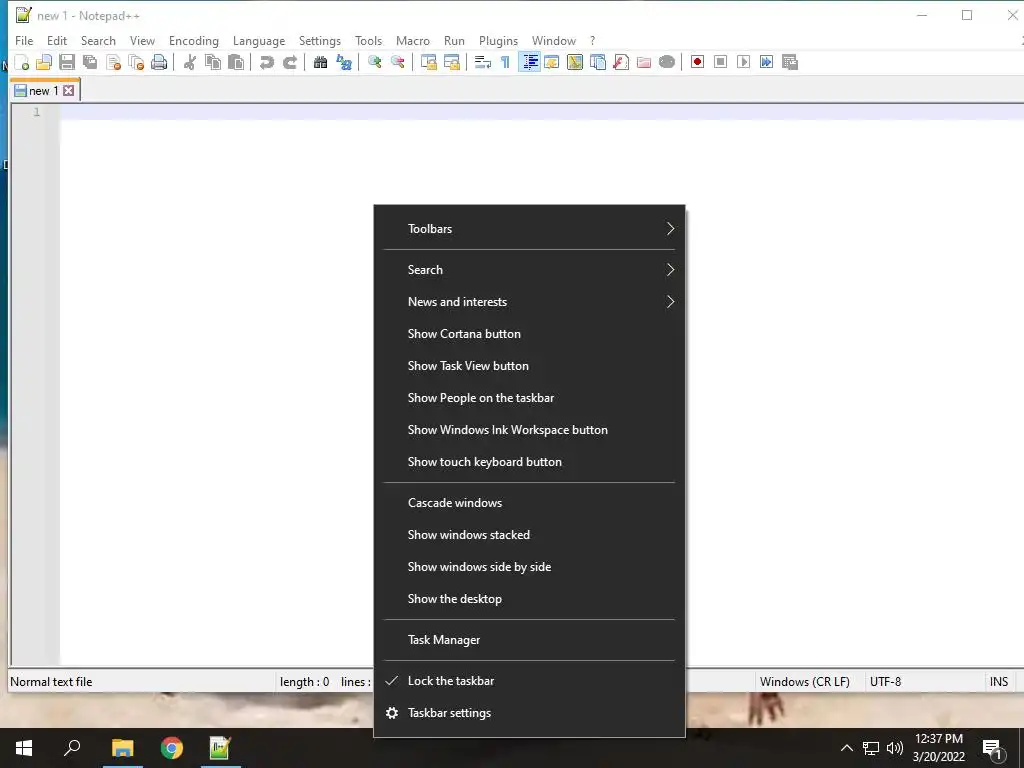Click the Synchronize vertical scrolling icon
Screen dimensions: 1024x768
[x=428, y=62]
